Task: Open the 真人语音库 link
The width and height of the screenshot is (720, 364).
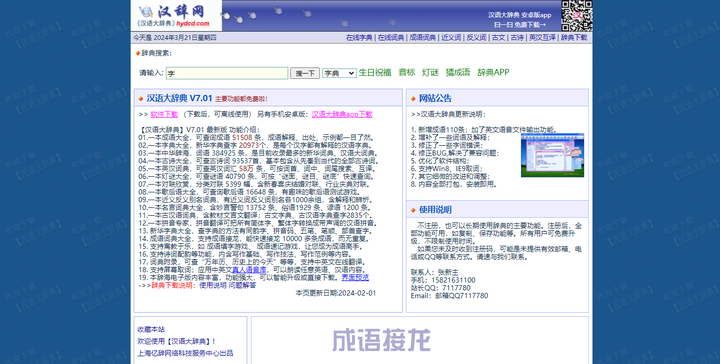Action: (249, 270)
